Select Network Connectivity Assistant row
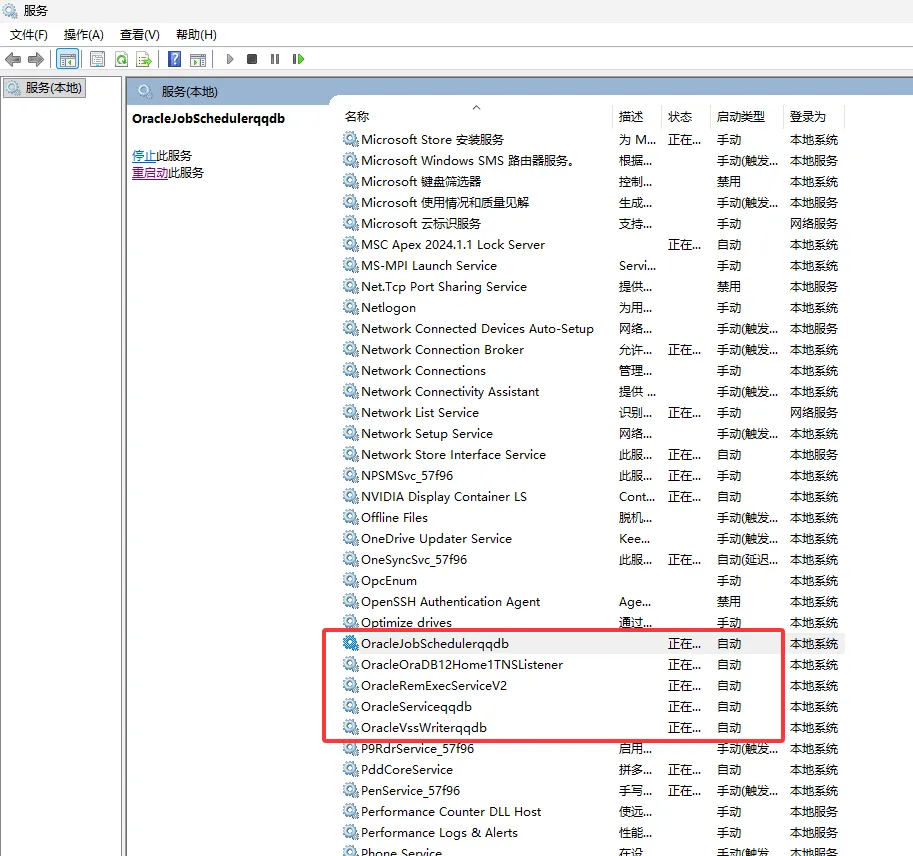 click(x=591, y=391)
